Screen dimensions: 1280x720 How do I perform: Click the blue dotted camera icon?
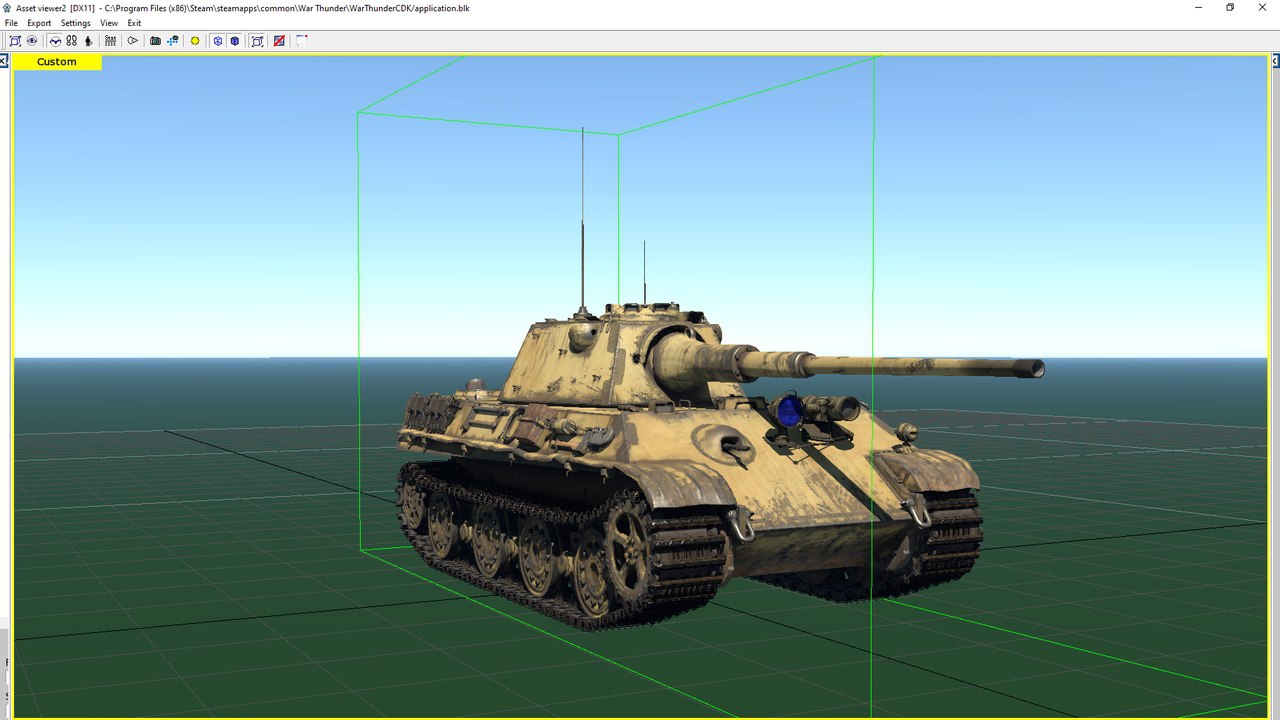[x=173, y=41]
